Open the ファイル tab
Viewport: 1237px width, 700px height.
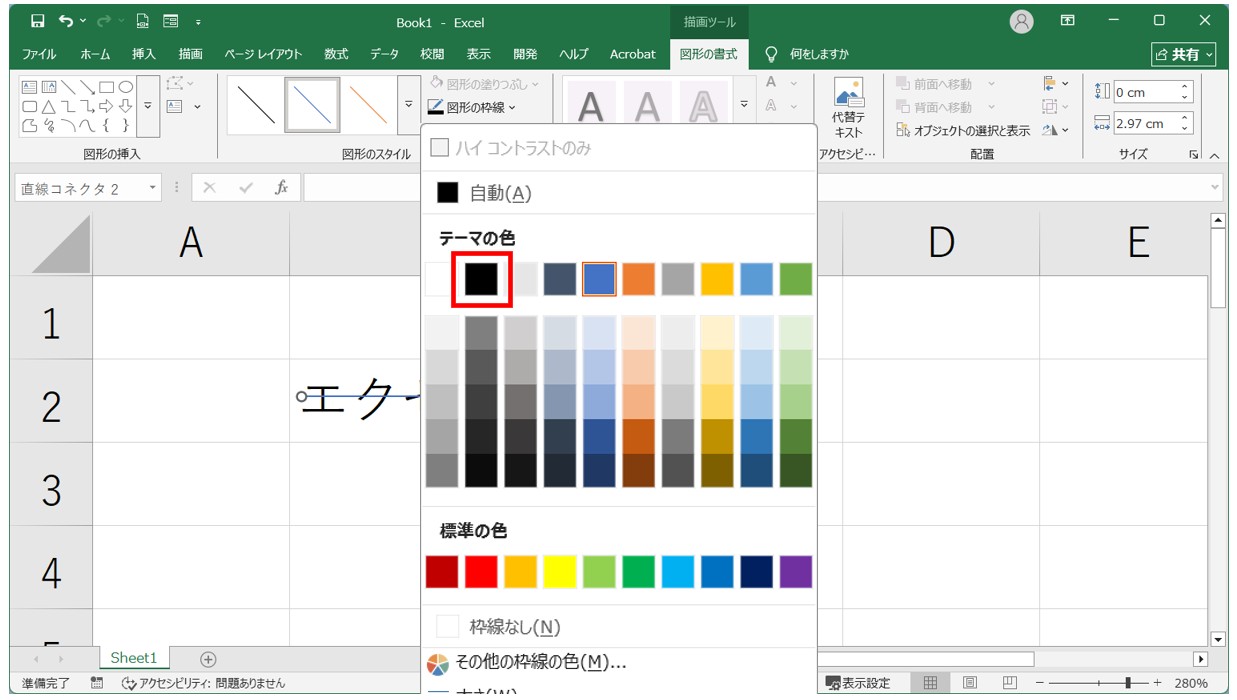point(39,54)
